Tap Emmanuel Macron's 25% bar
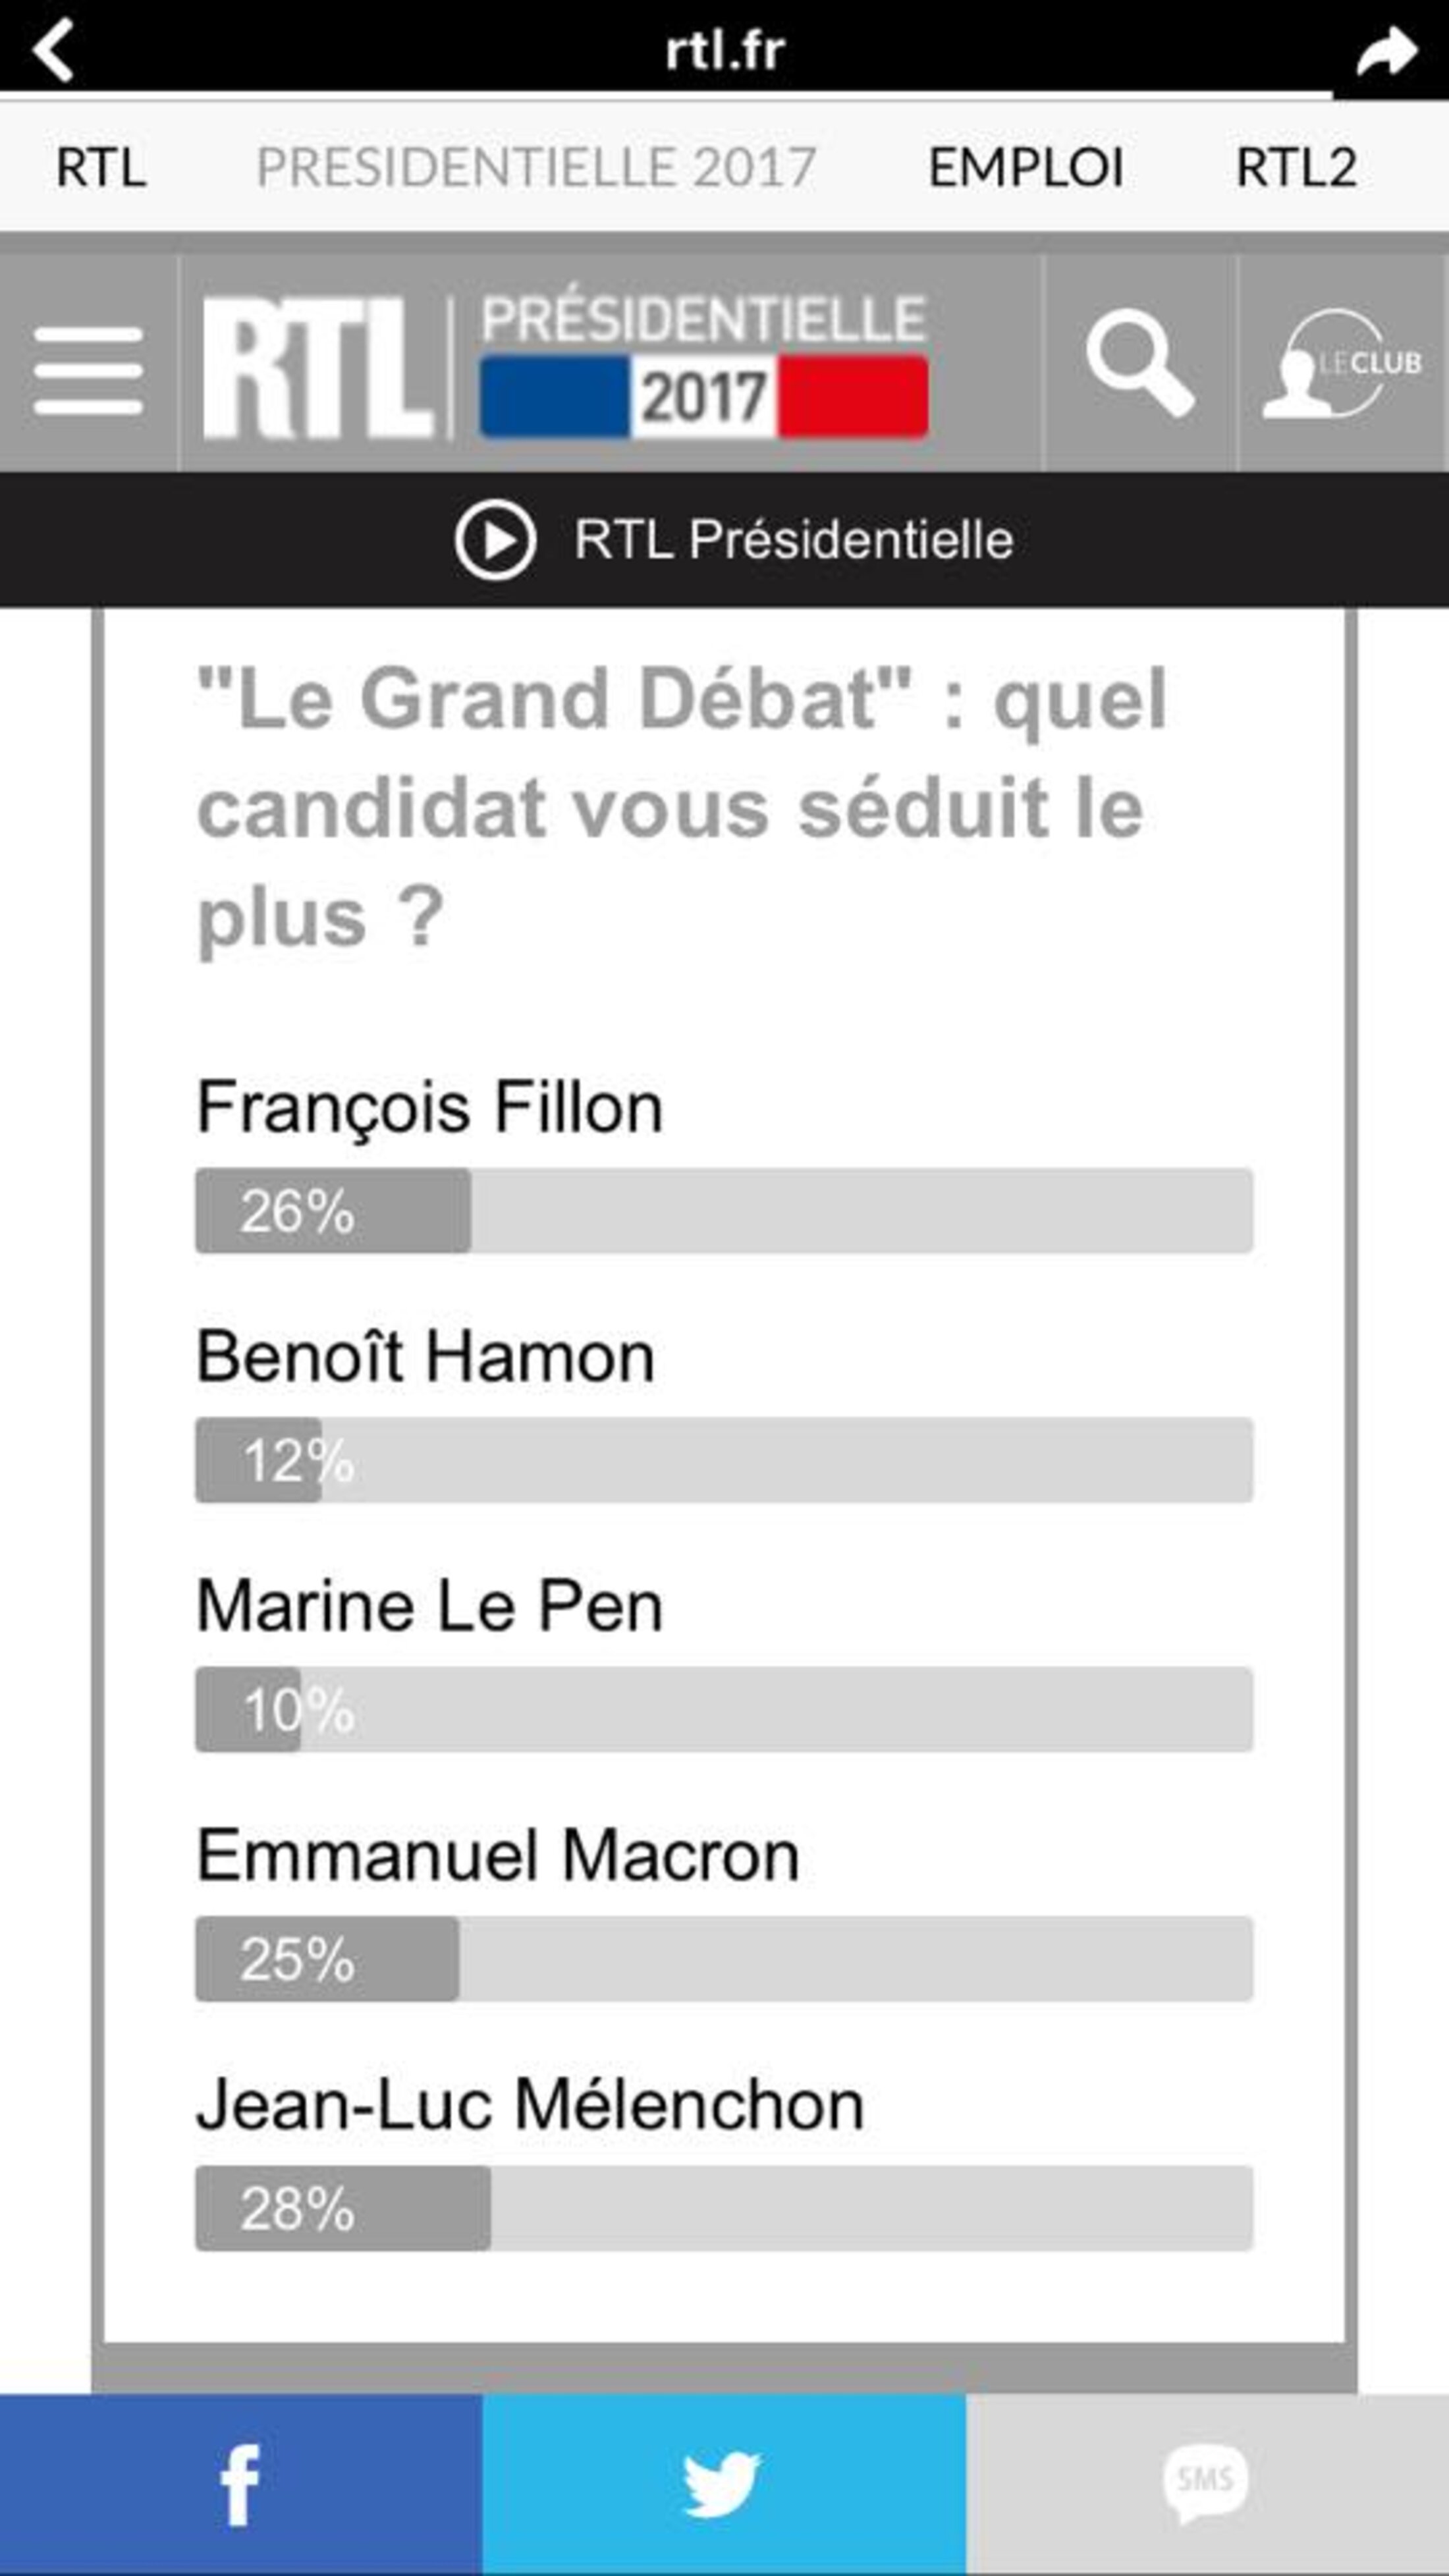This screenshot has height=2576, width=1449. pyautogui.click(x=723, y=1959)
